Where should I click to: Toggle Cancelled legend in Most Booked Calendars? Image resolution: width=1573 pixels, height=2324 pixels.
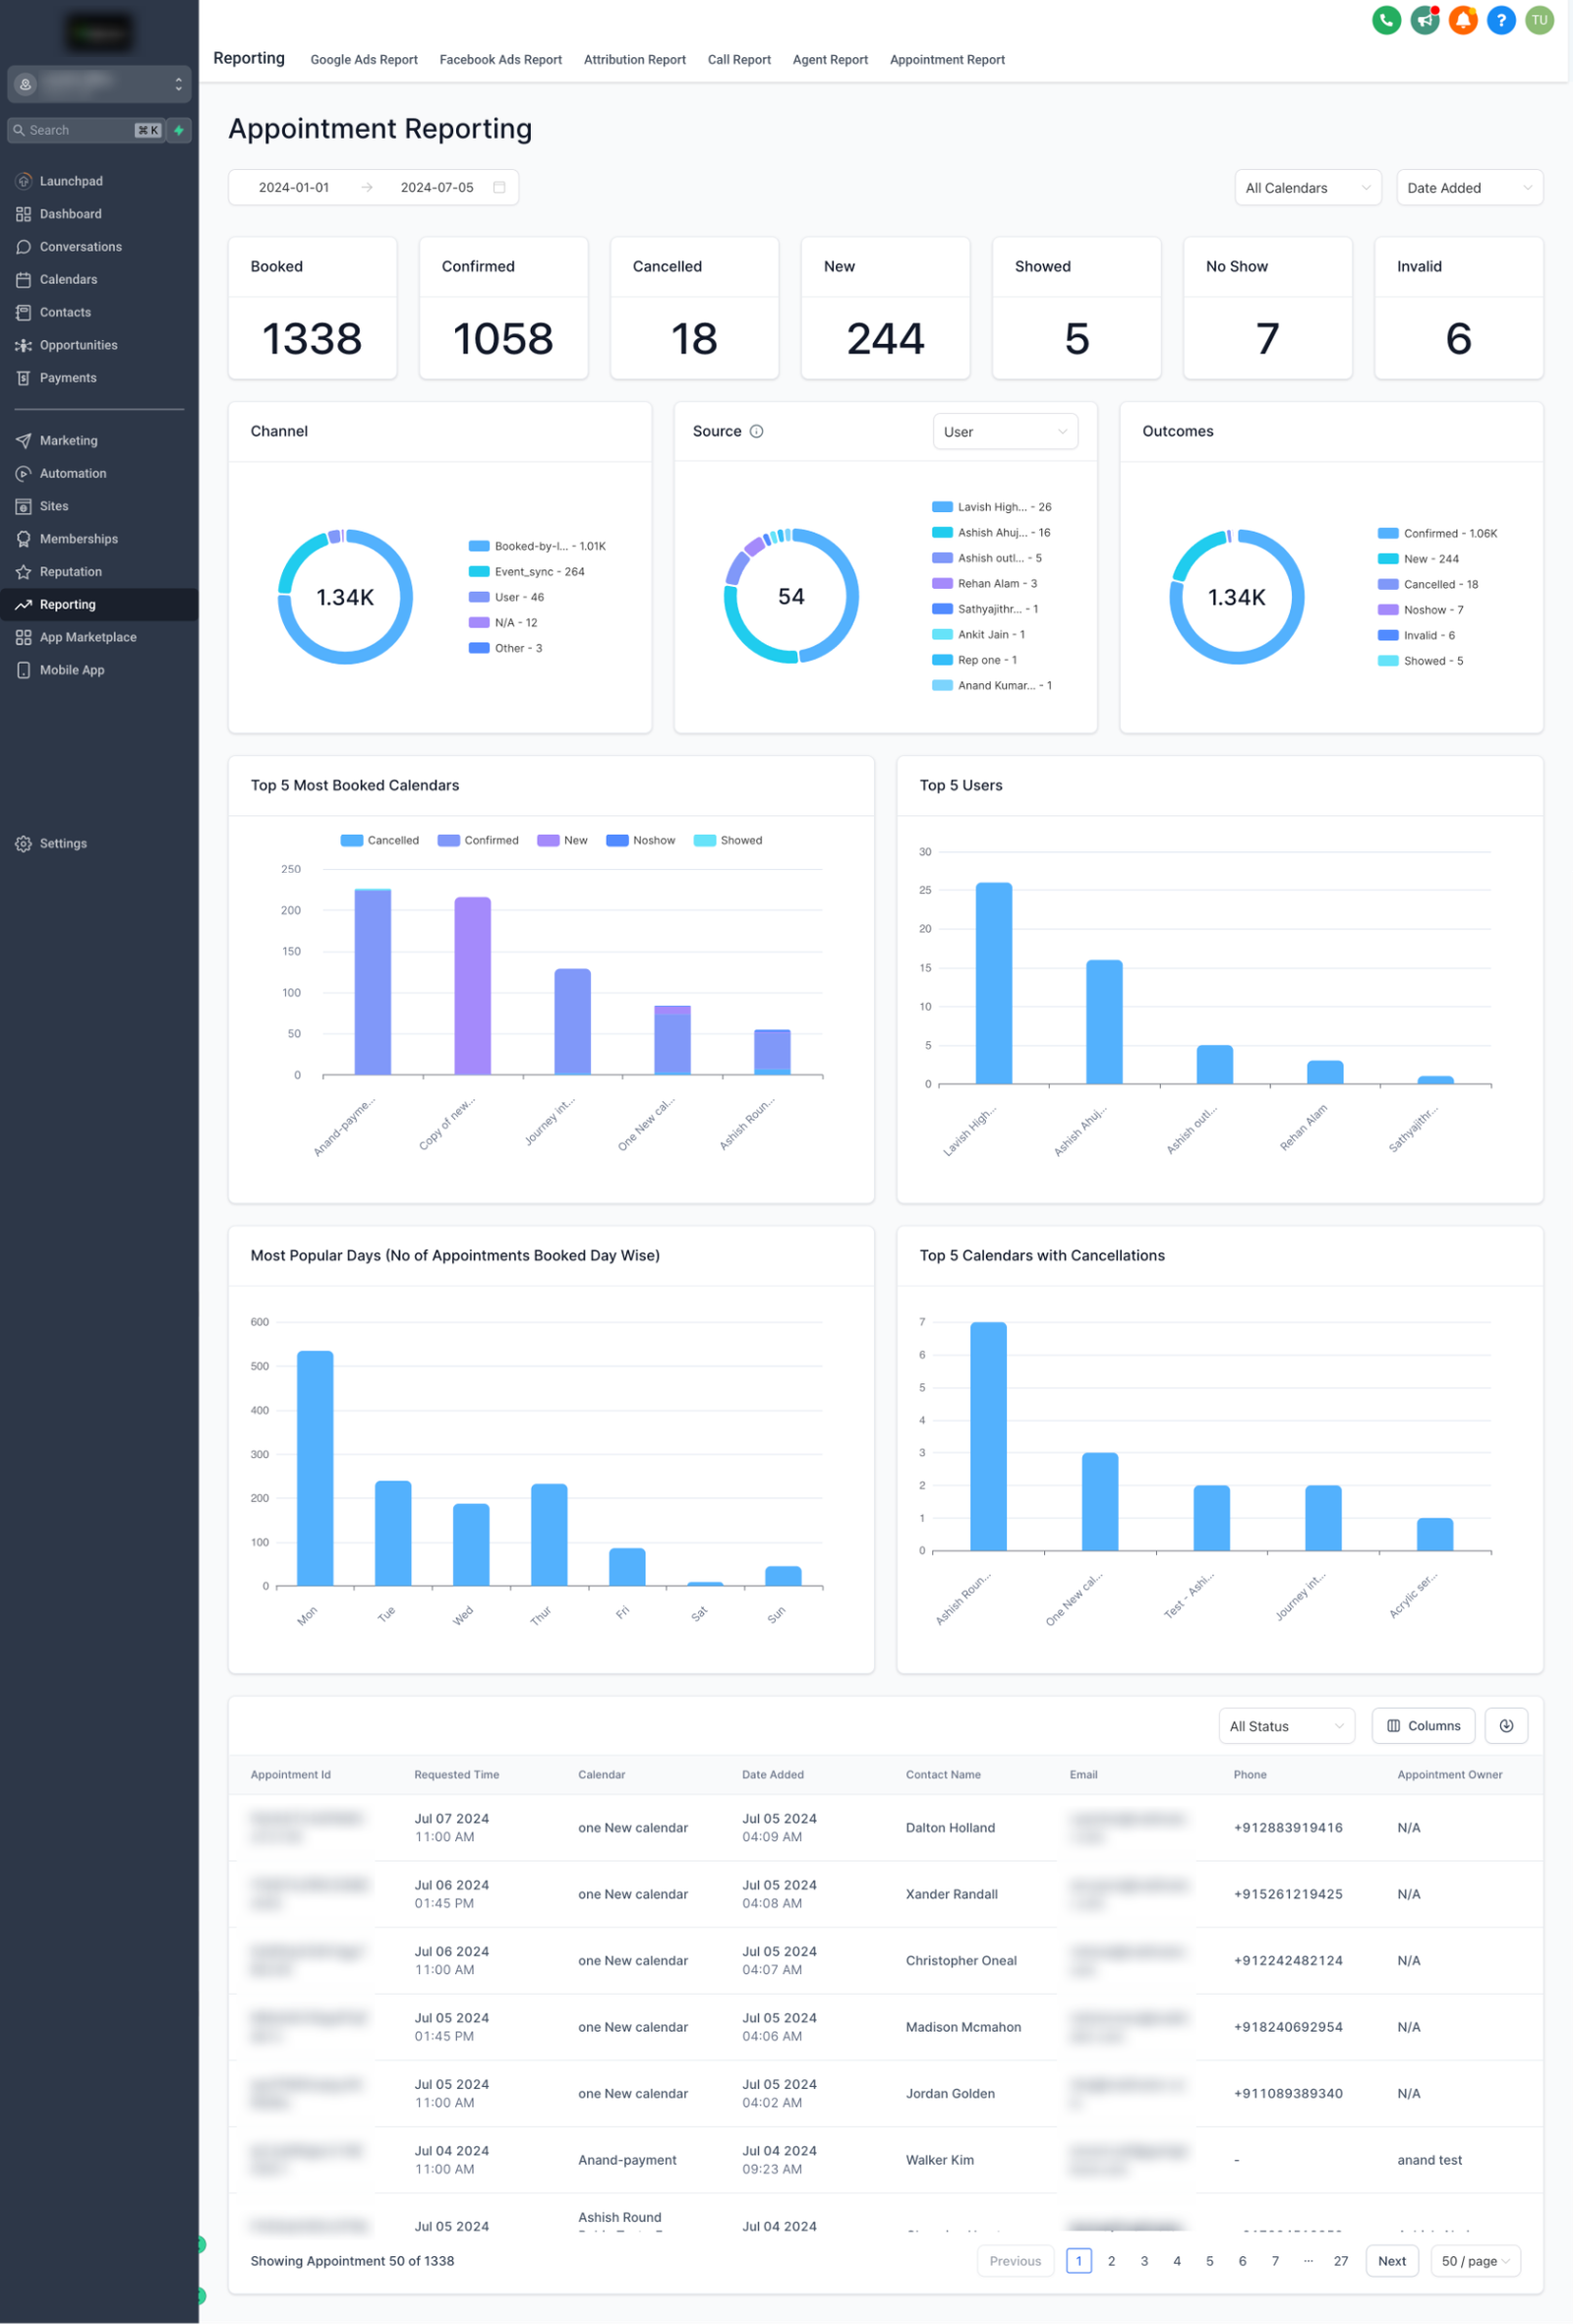(x=380, y=840)
